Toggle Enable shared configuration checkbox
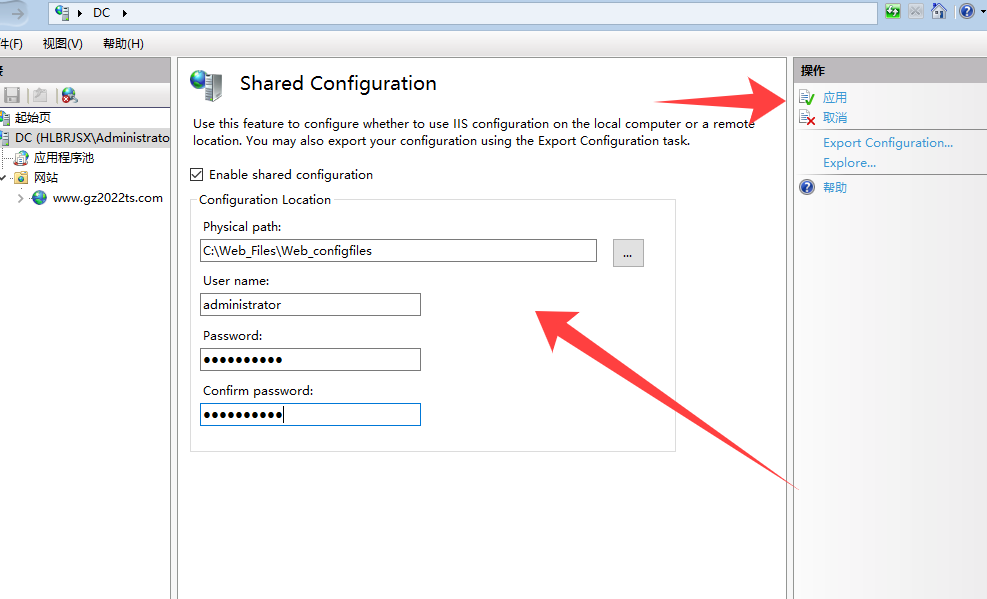Screen dimensions: 987x599 click(x=196, y=175)
